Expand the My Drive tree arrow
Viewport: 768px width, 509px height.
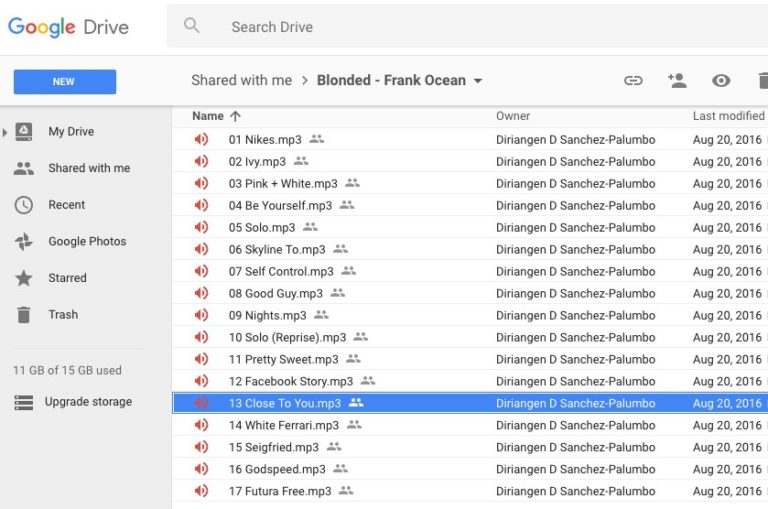(5, 132)
